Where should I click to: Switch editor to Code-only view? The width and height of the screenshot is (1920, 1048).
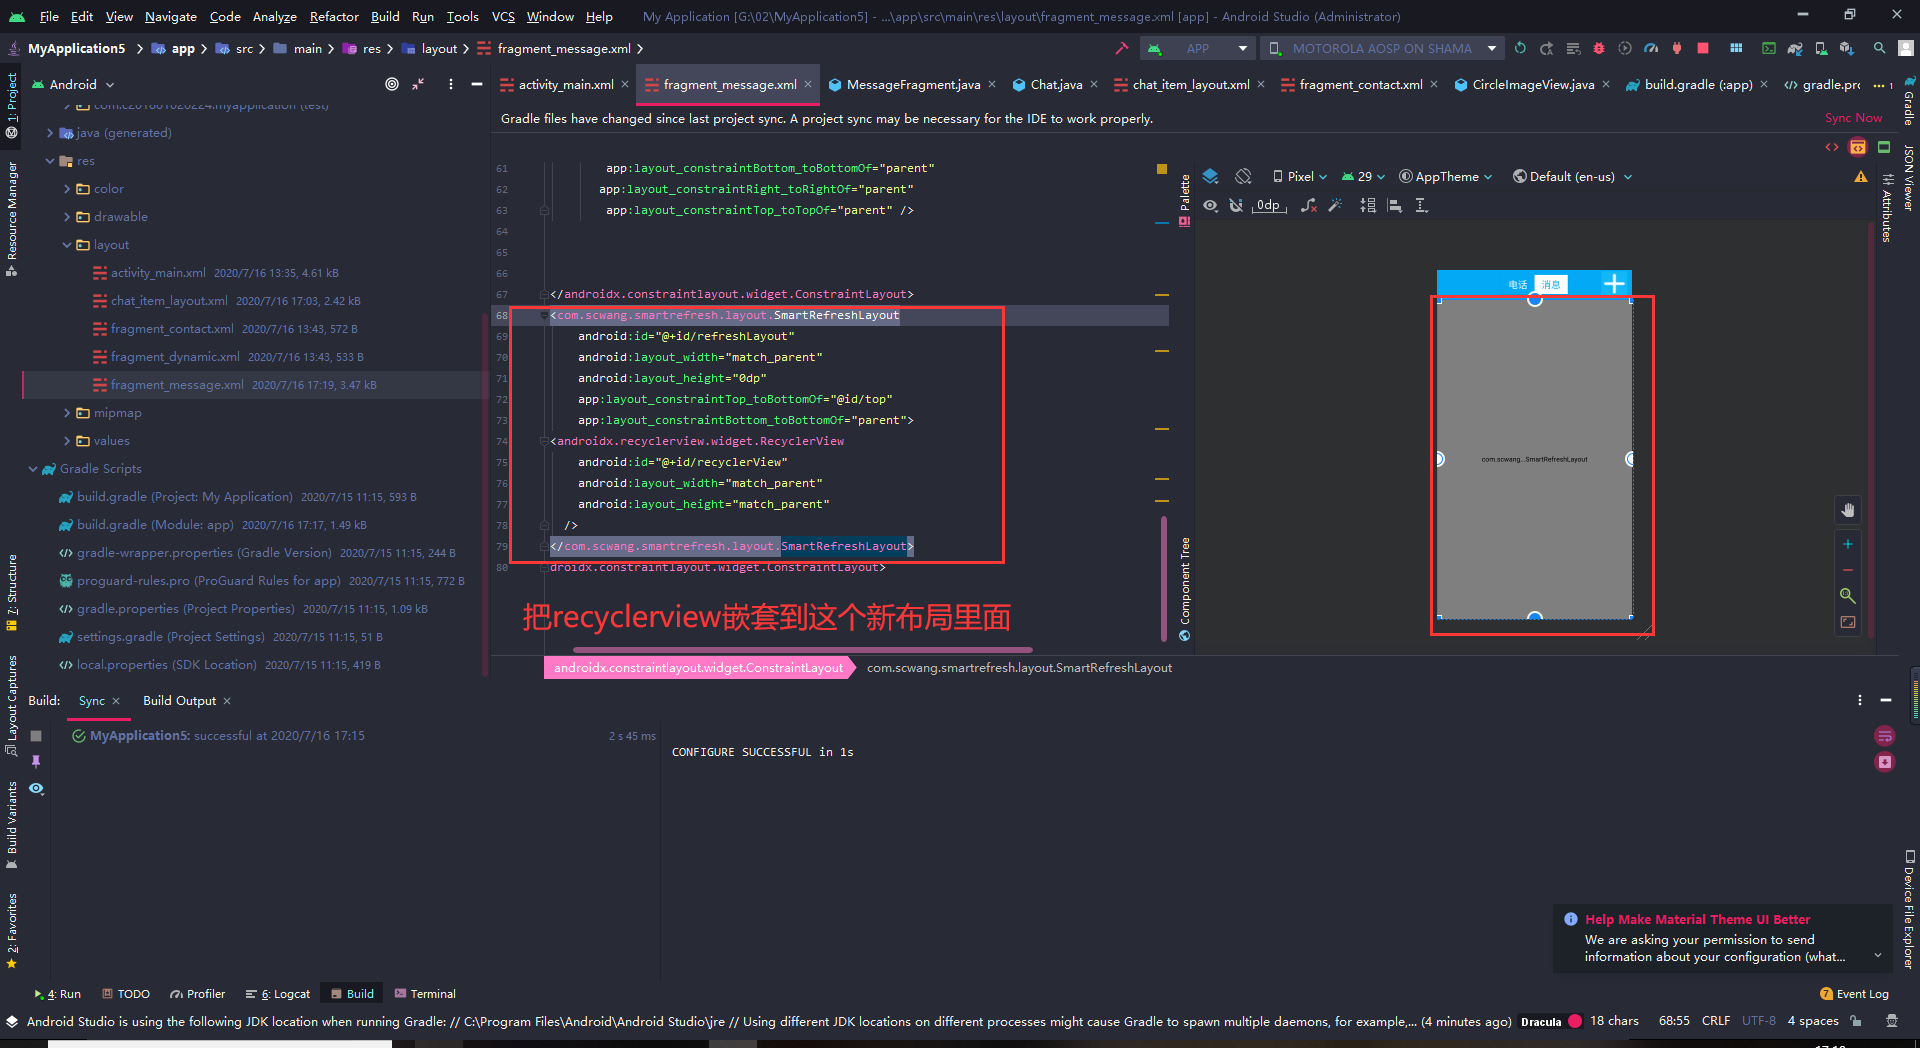1832,147
